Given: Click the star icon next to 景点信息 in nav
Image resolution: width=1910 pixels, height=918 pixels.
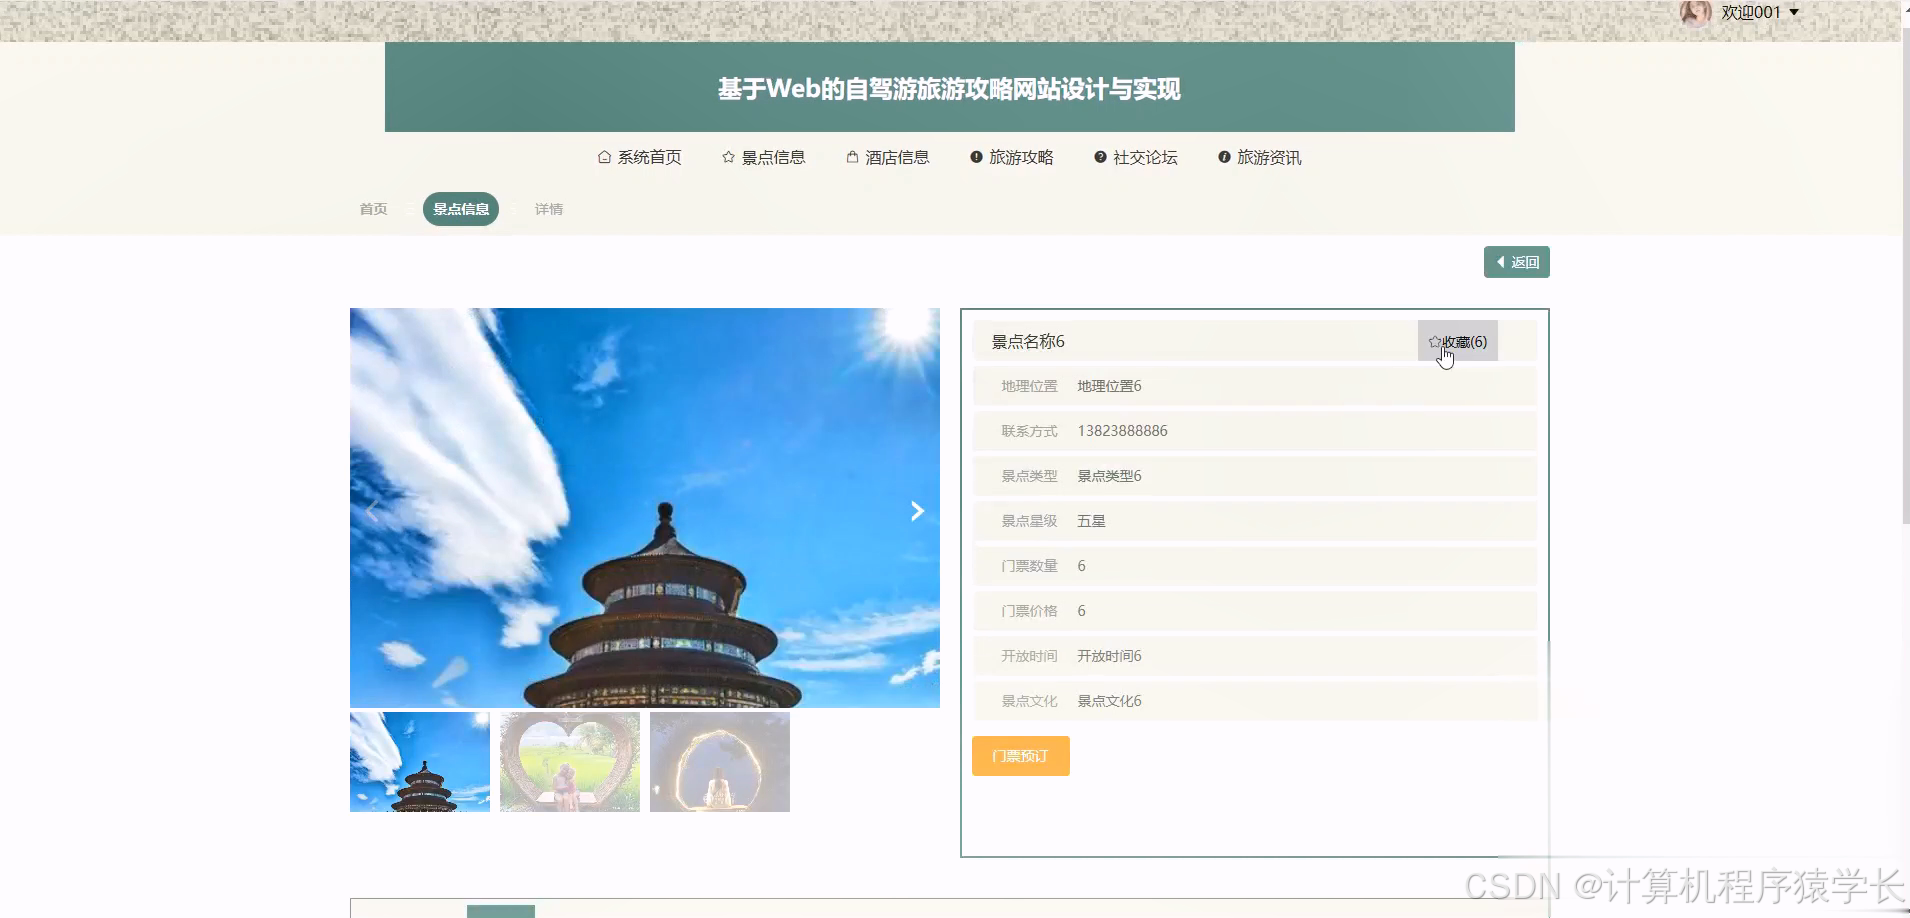Looking at the screenshot, I should pos(727,157).
